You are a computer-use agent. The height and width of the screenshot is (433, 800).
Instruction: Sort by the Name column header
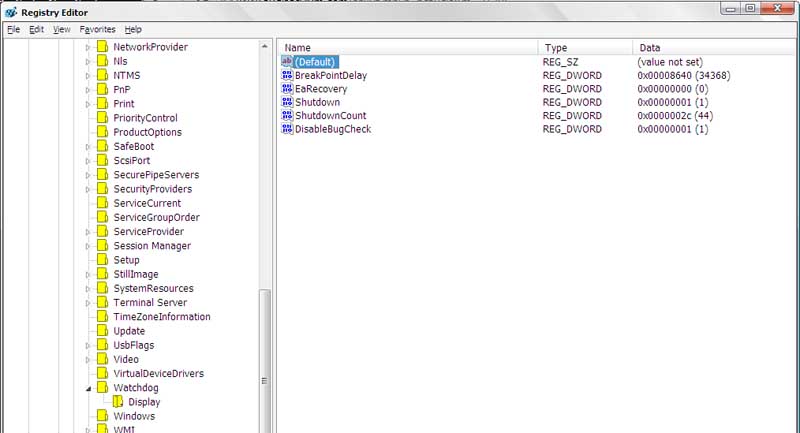pos(408,47)
